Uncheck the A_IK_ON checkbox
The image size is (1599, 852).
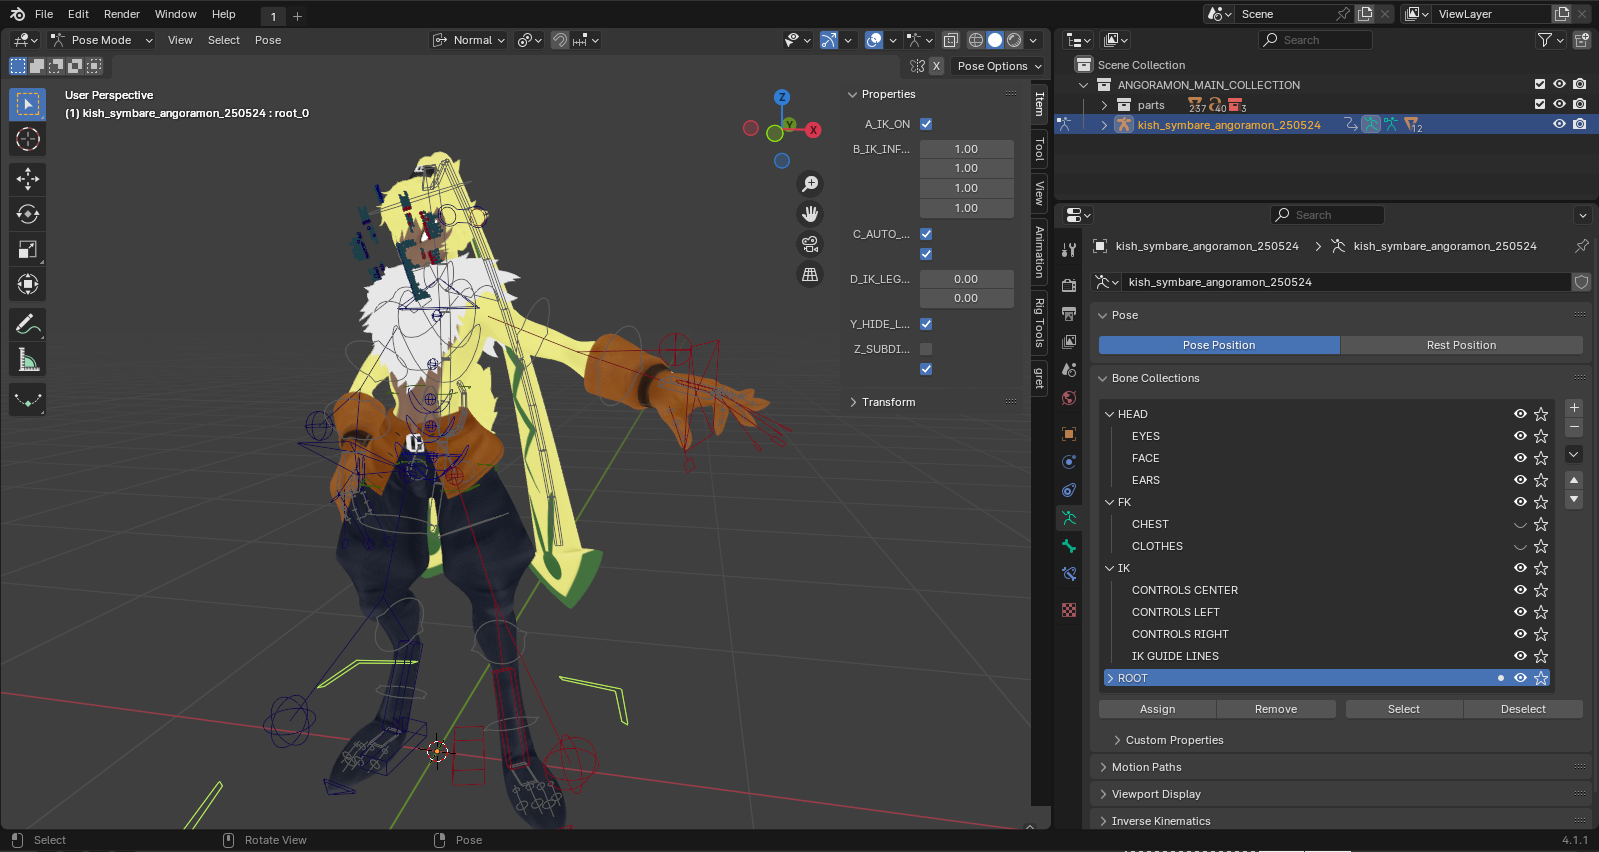click(926, 124)
